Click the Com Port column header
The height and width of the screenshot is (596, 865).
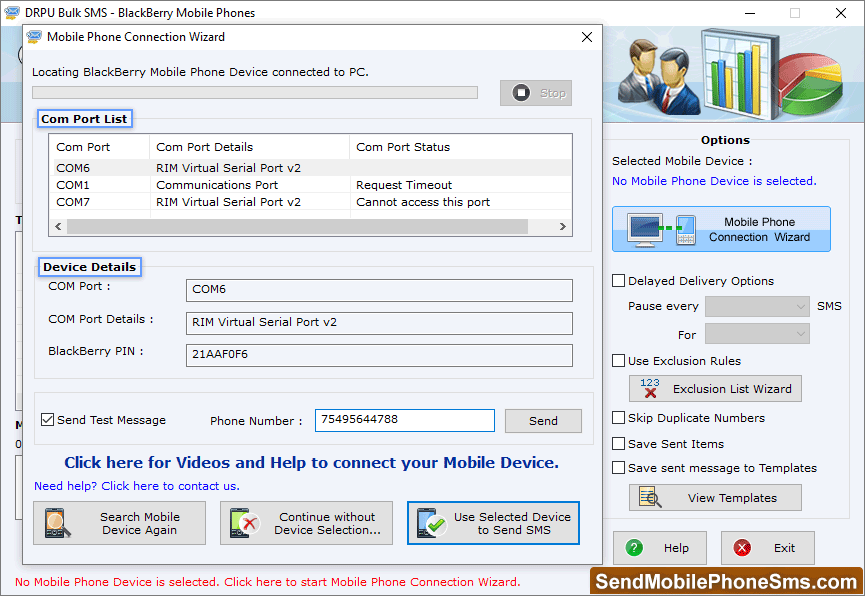[x=99, y=147]
